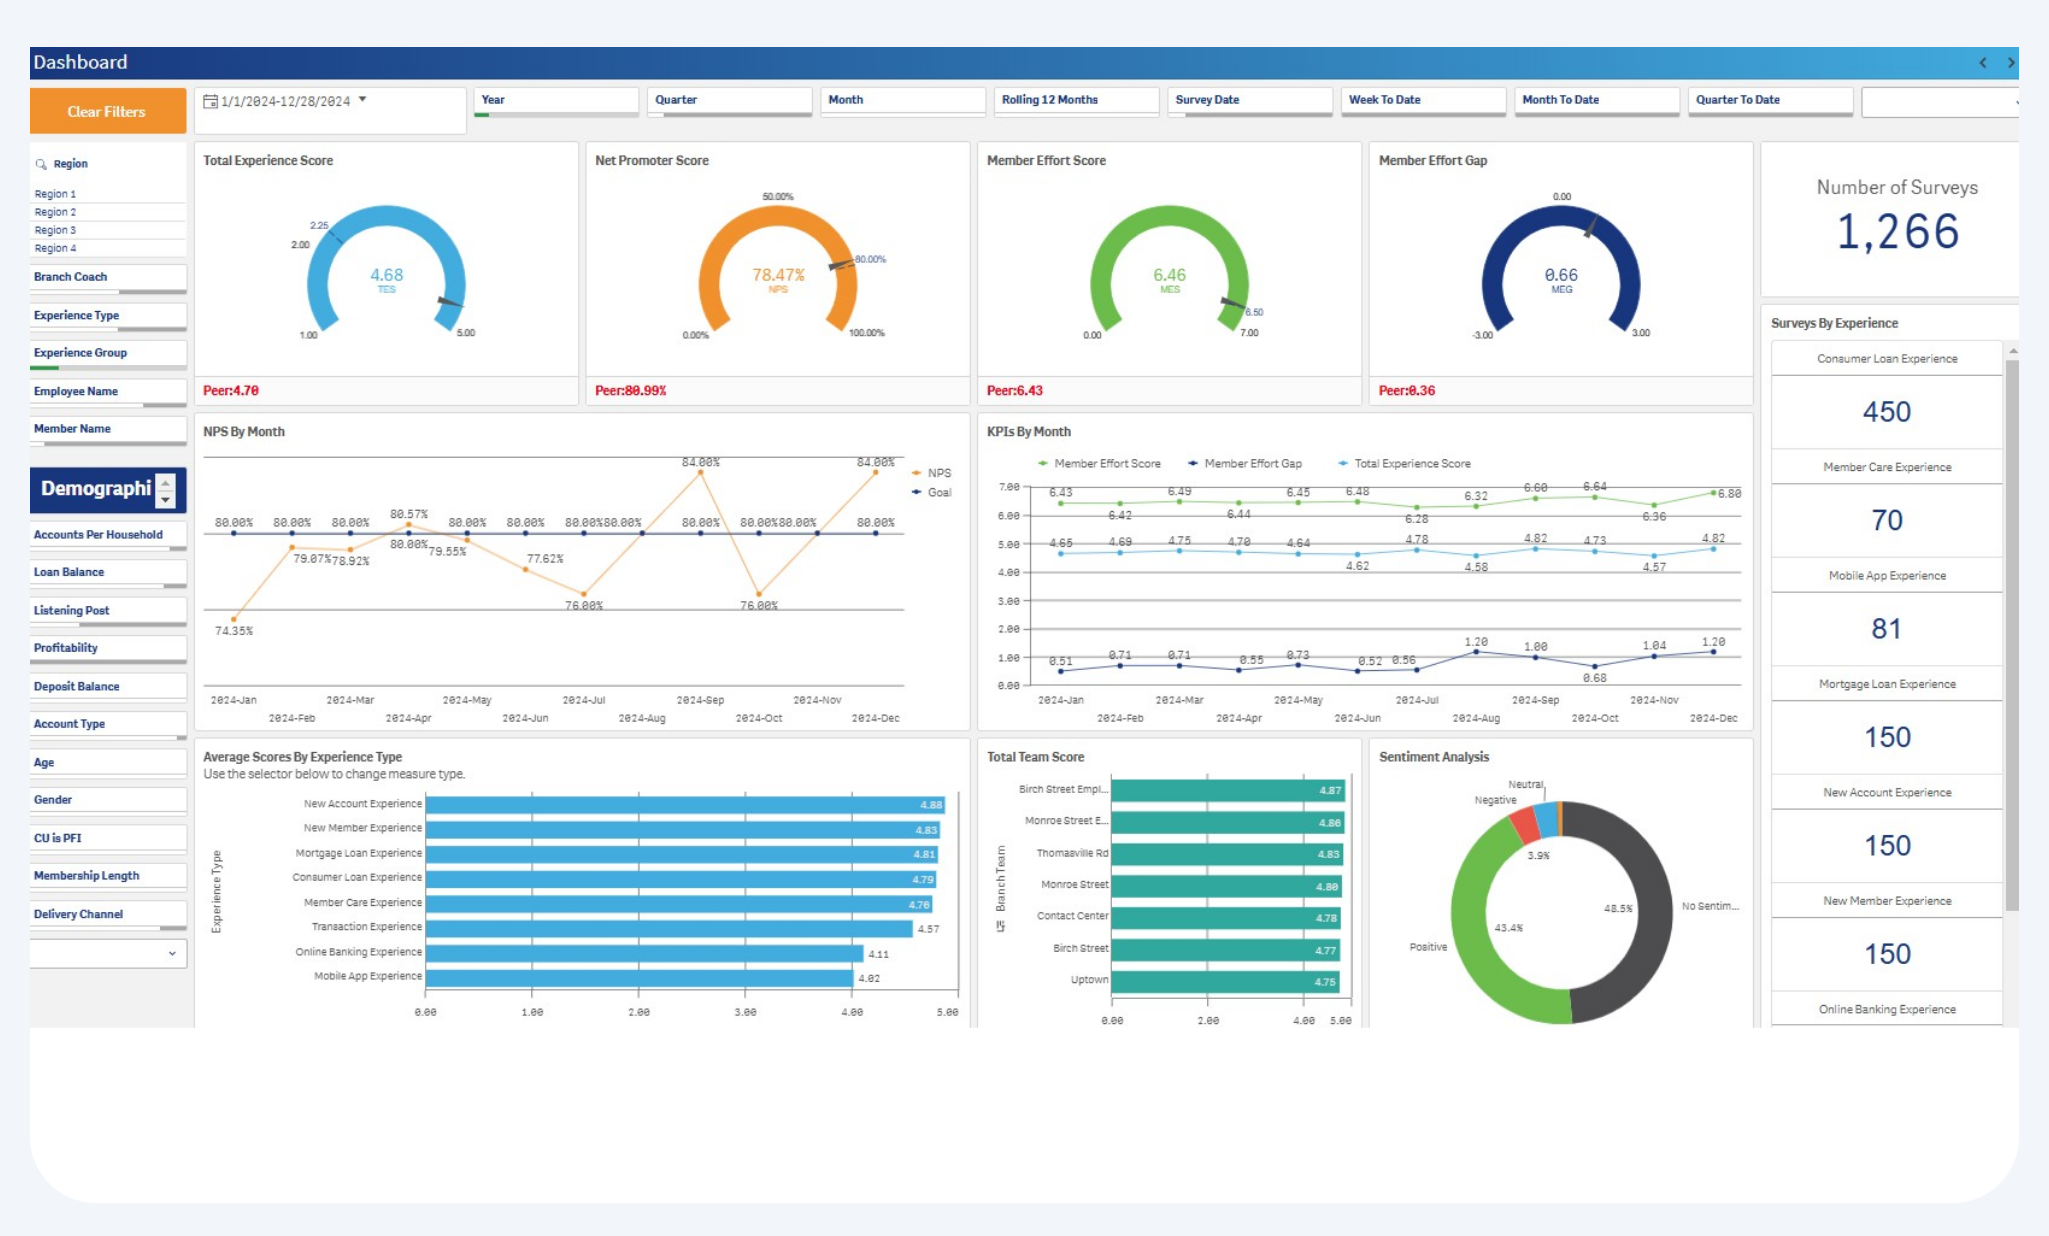Go to next sheet with right chevron

pos(2011,63)
